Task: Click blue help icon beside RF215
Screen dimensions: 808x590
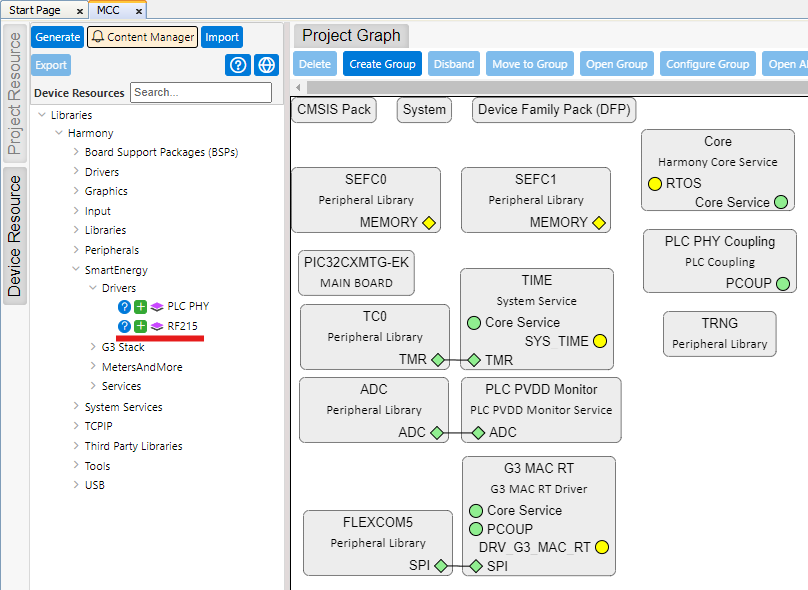Action: (x=124, y=327)
